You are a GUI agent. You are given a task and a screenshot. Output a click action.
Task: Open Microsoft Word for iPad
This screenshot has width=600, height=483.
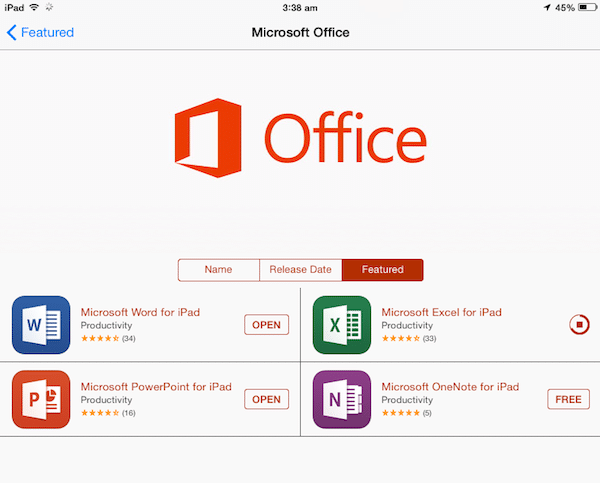(x=267, y=325)
